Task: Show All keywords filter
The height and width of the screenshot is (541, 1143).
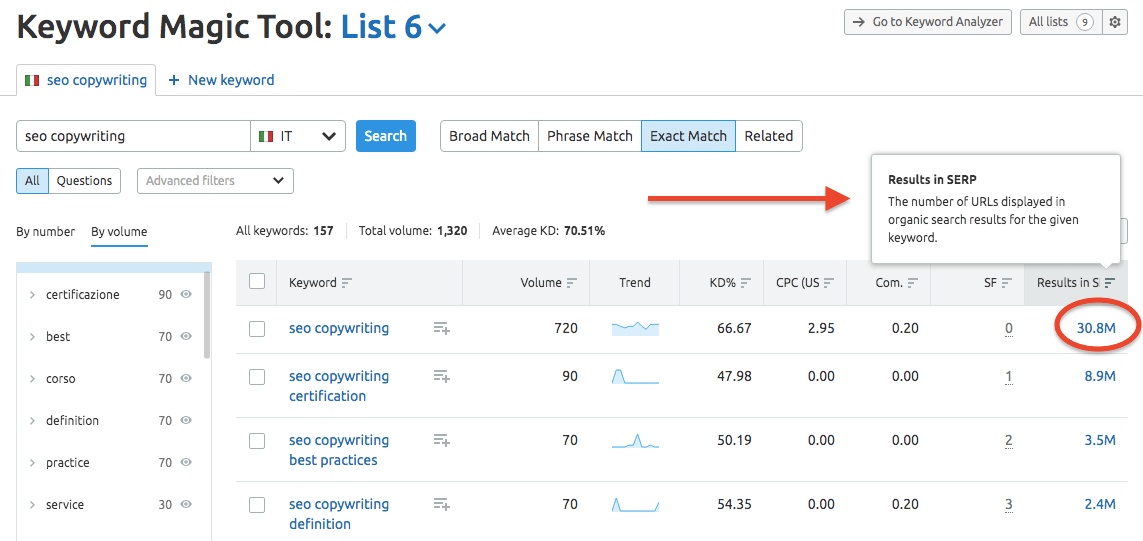Action: (32, 181)
